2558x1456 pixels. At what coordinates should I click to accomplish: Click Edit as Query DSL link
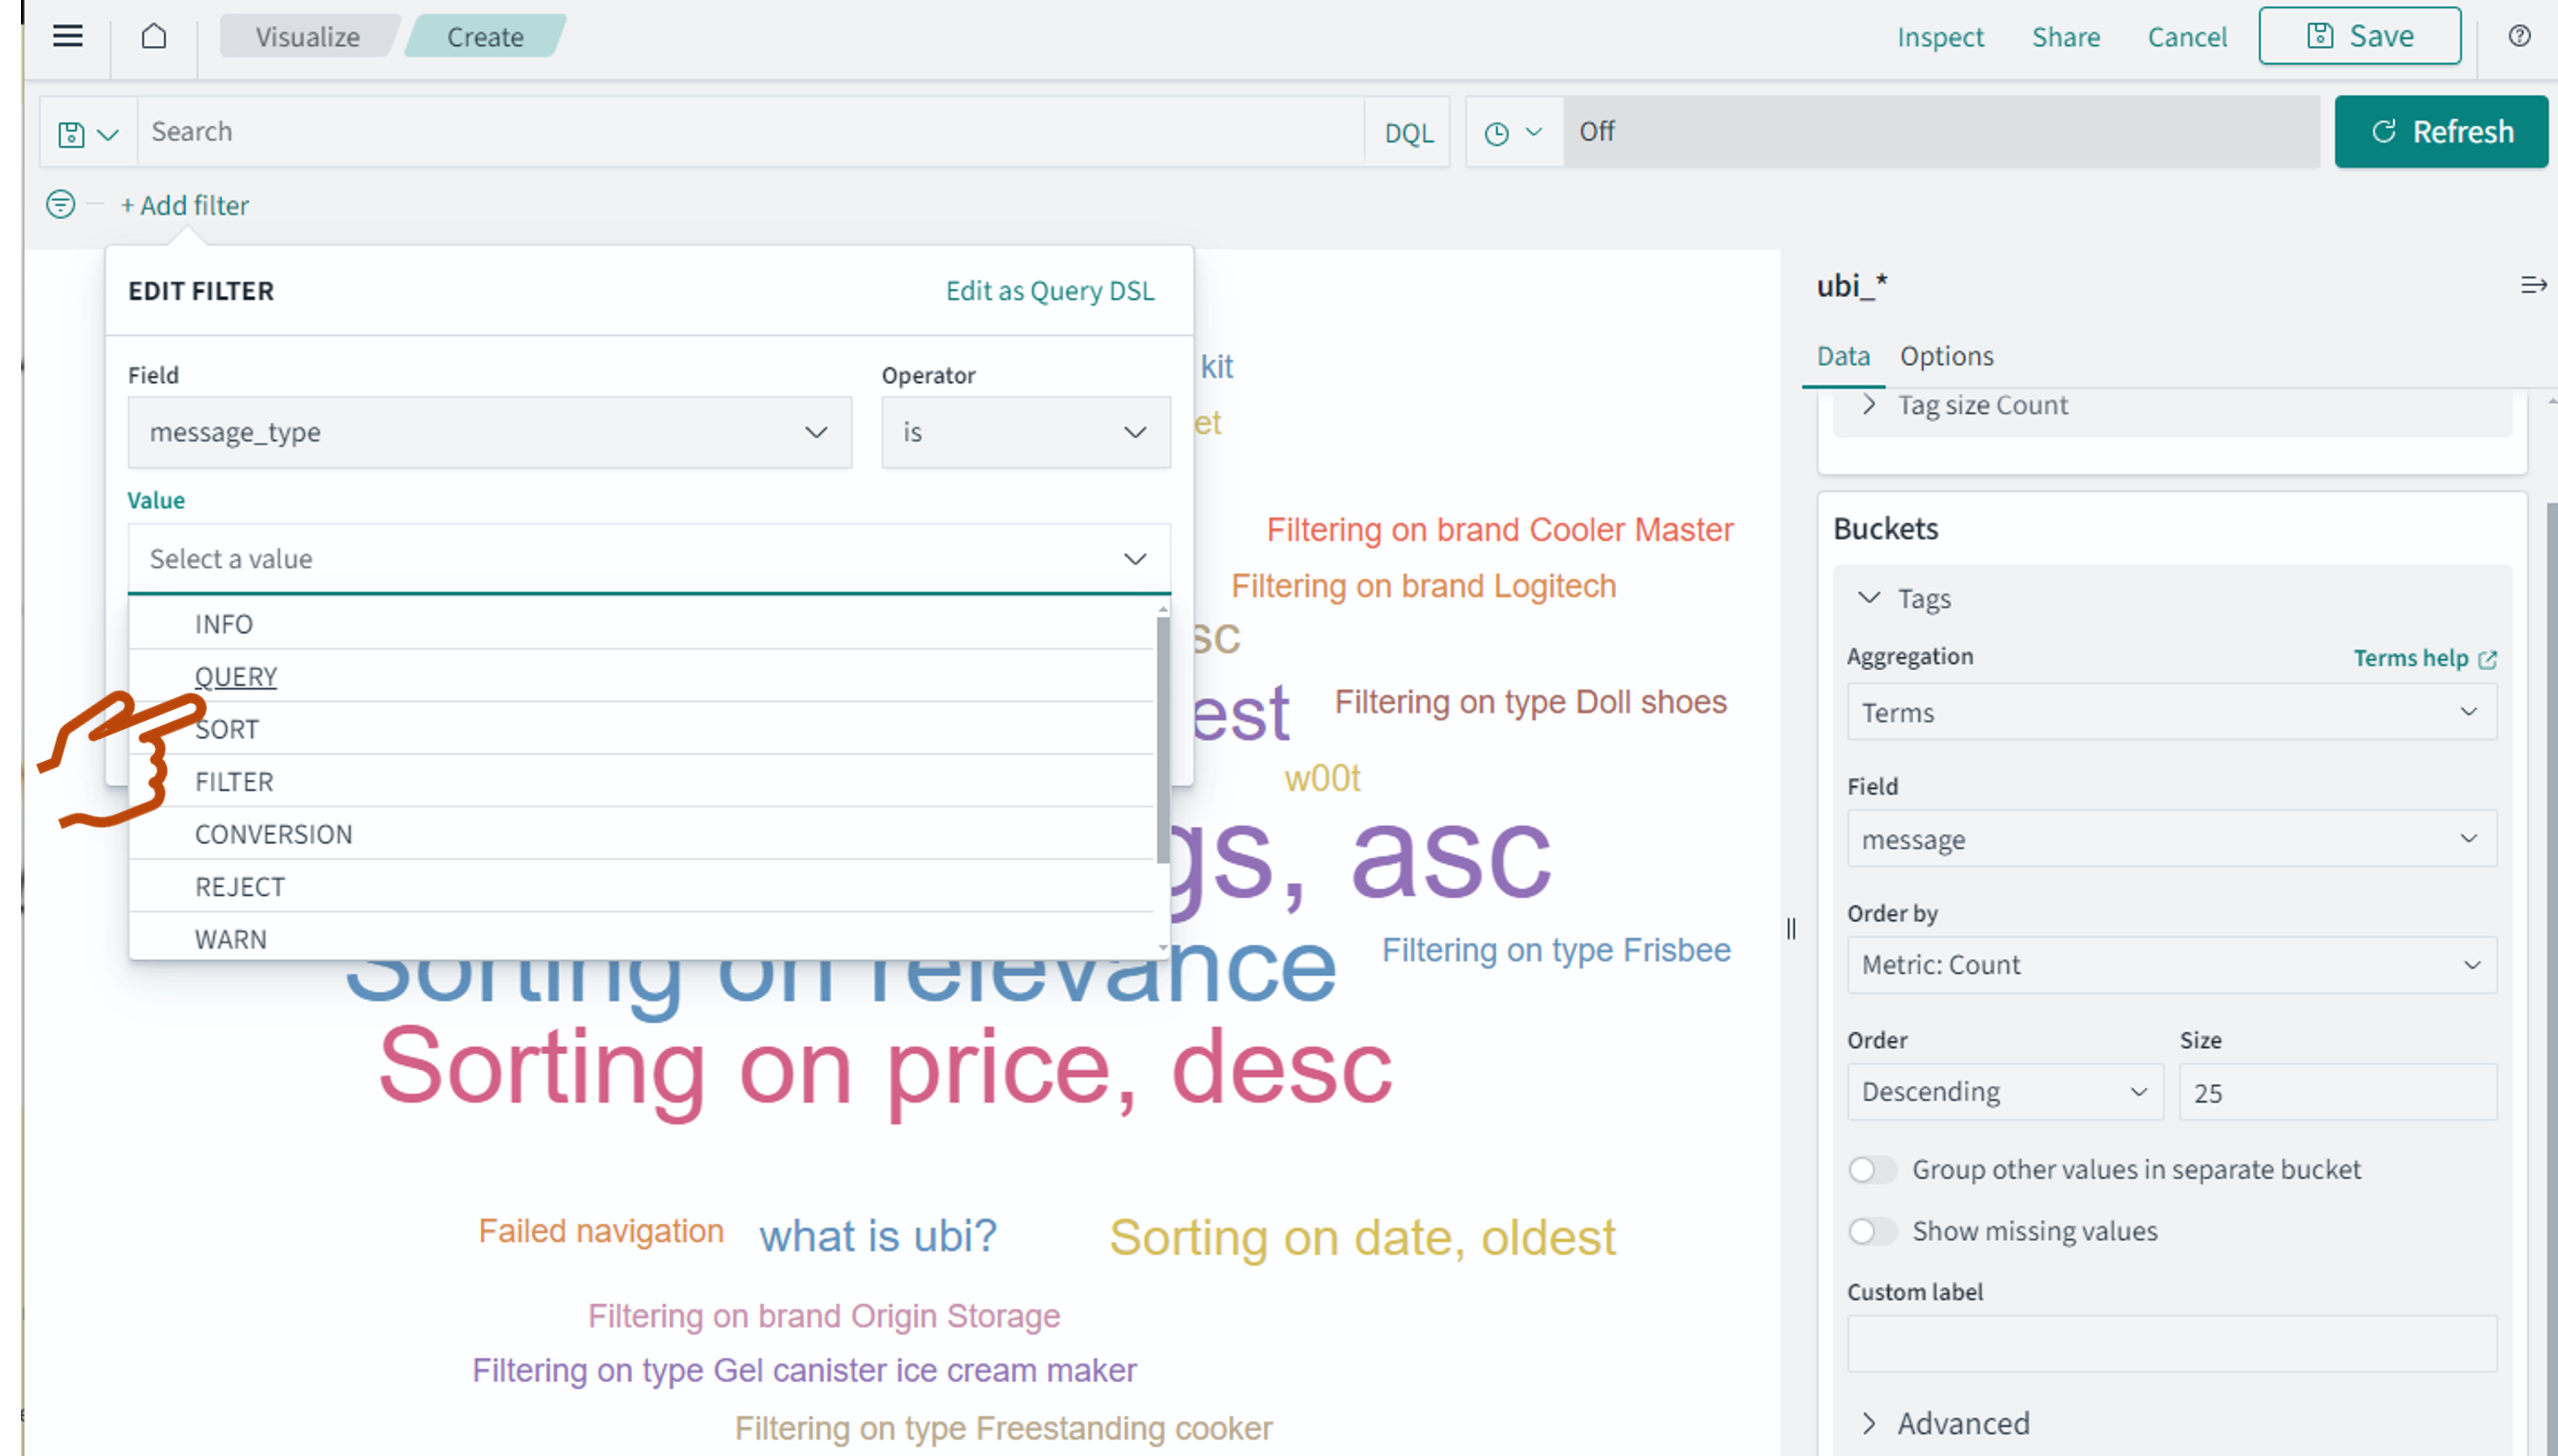point(1049,291)
